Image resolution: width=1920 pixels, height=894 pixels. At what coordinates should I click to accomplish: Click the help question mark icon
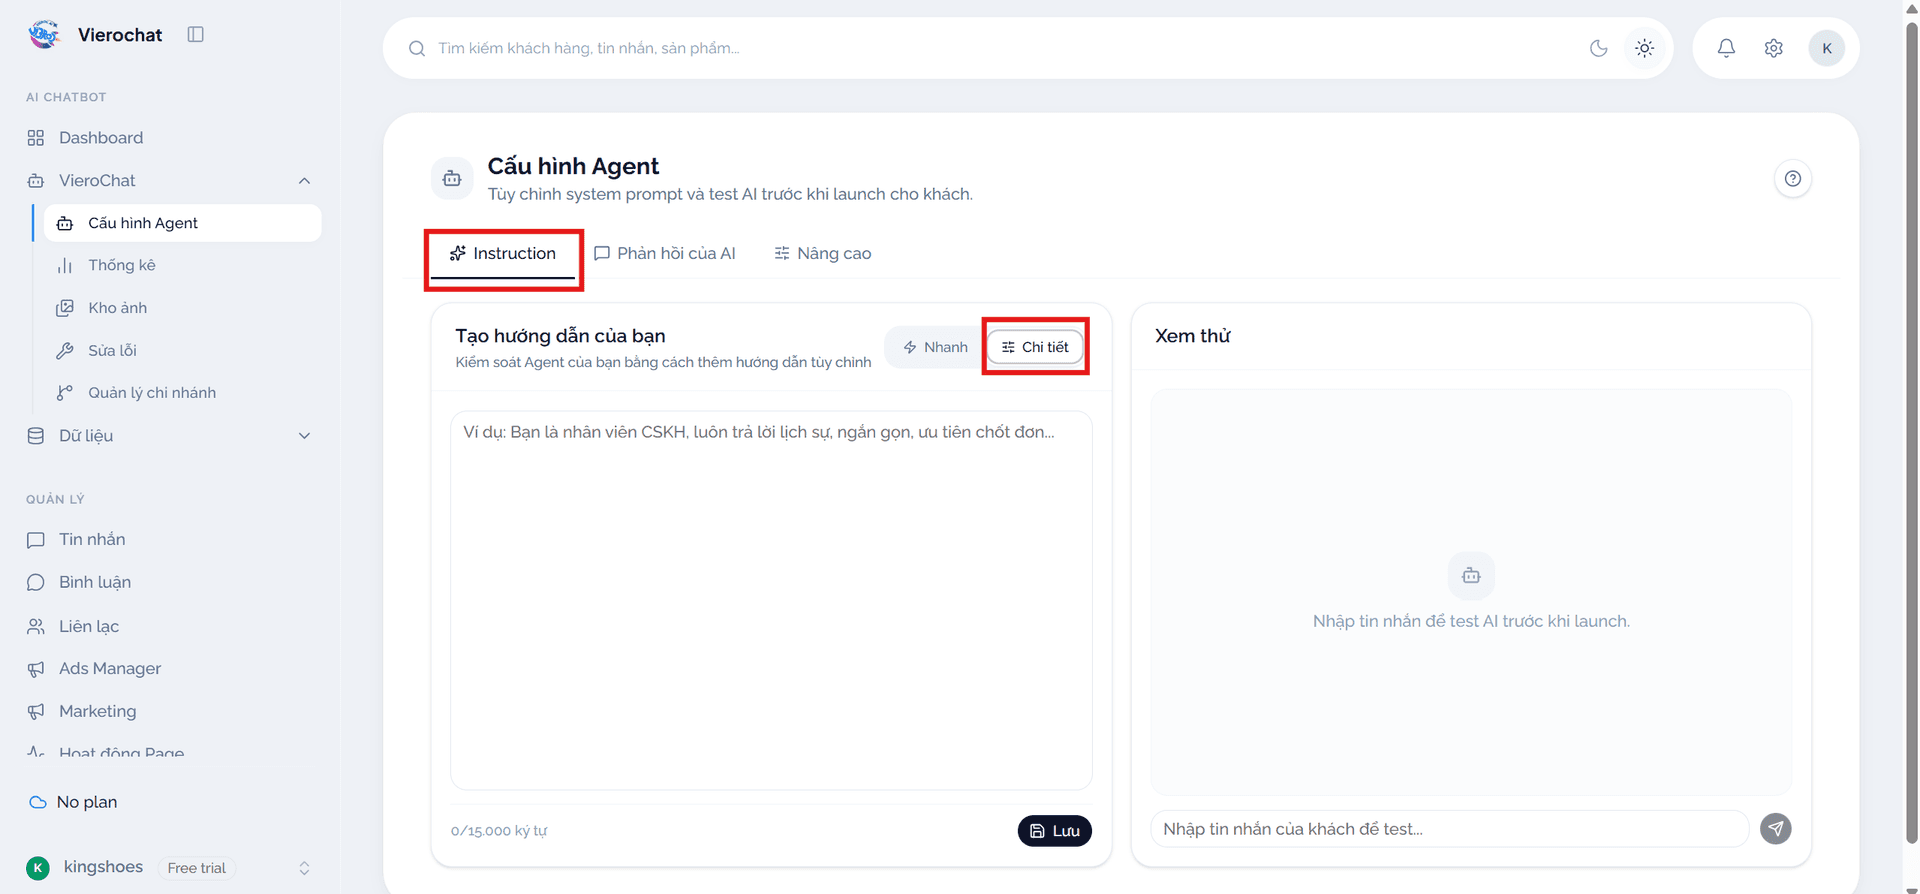(1792, 179)
